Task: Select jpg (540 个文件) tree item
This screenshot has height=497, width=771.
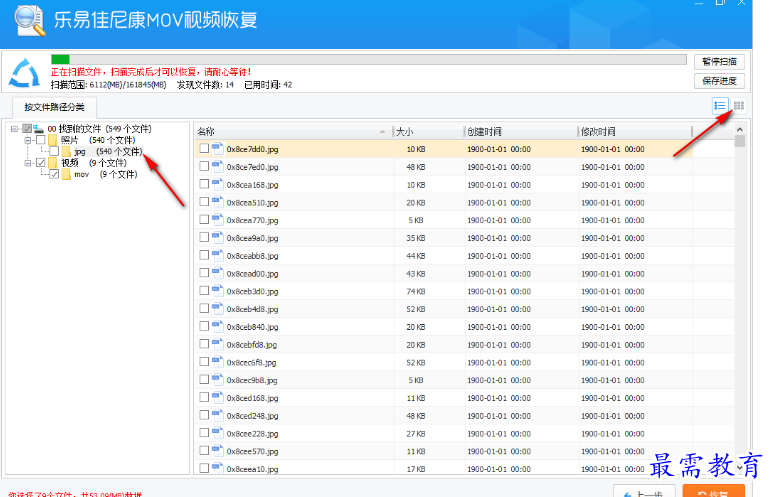Action: point(108,151)
